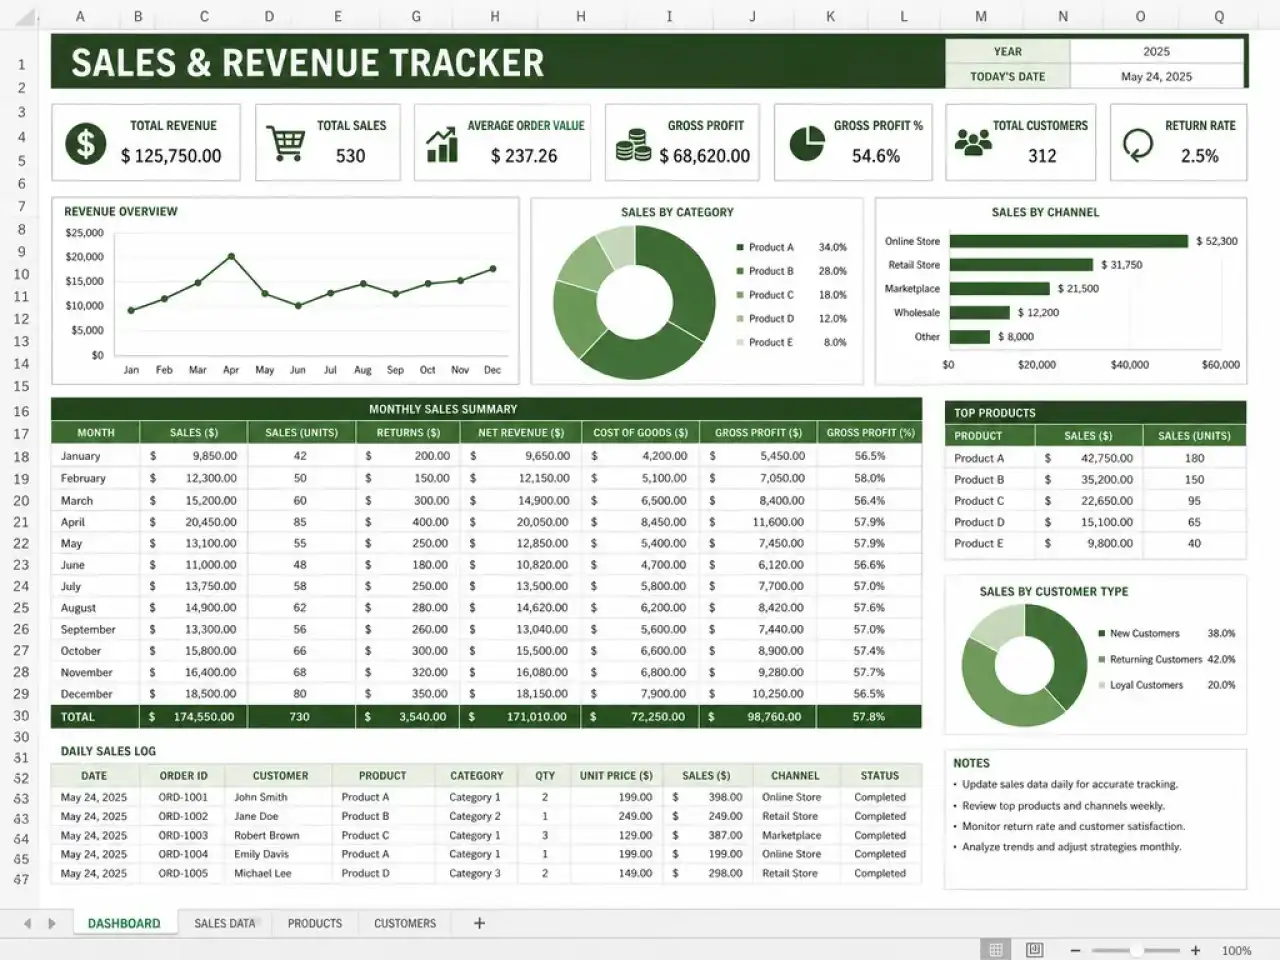Screen dimensions: 1280x960
Task: Switch to Page Layout view in status bar
Action: click(x=1035, y=949)
